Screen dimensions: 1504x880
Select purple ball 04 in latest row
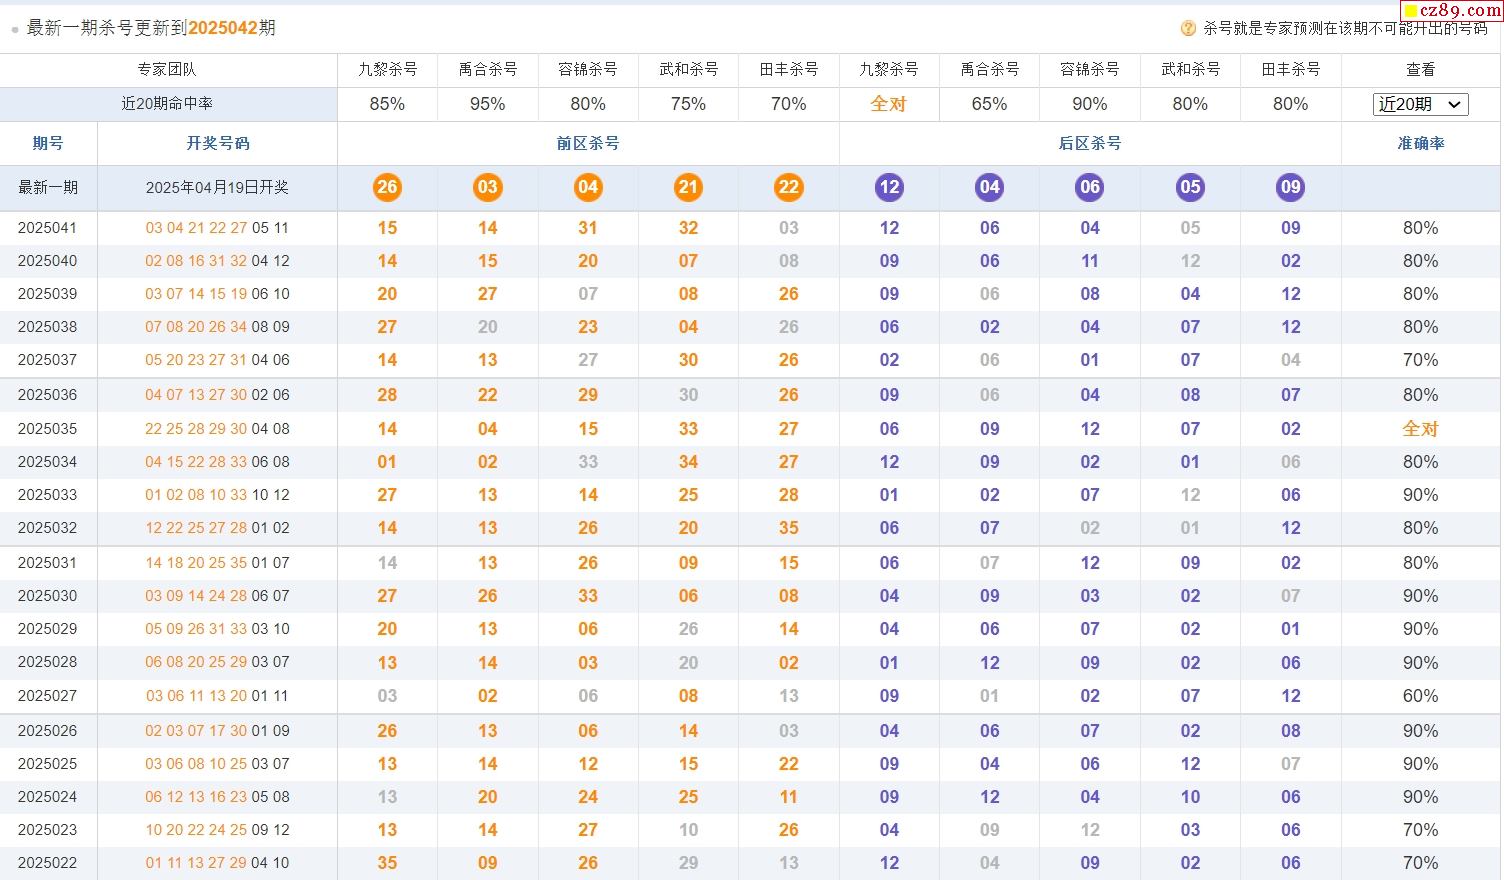click(x=990, y=187)
